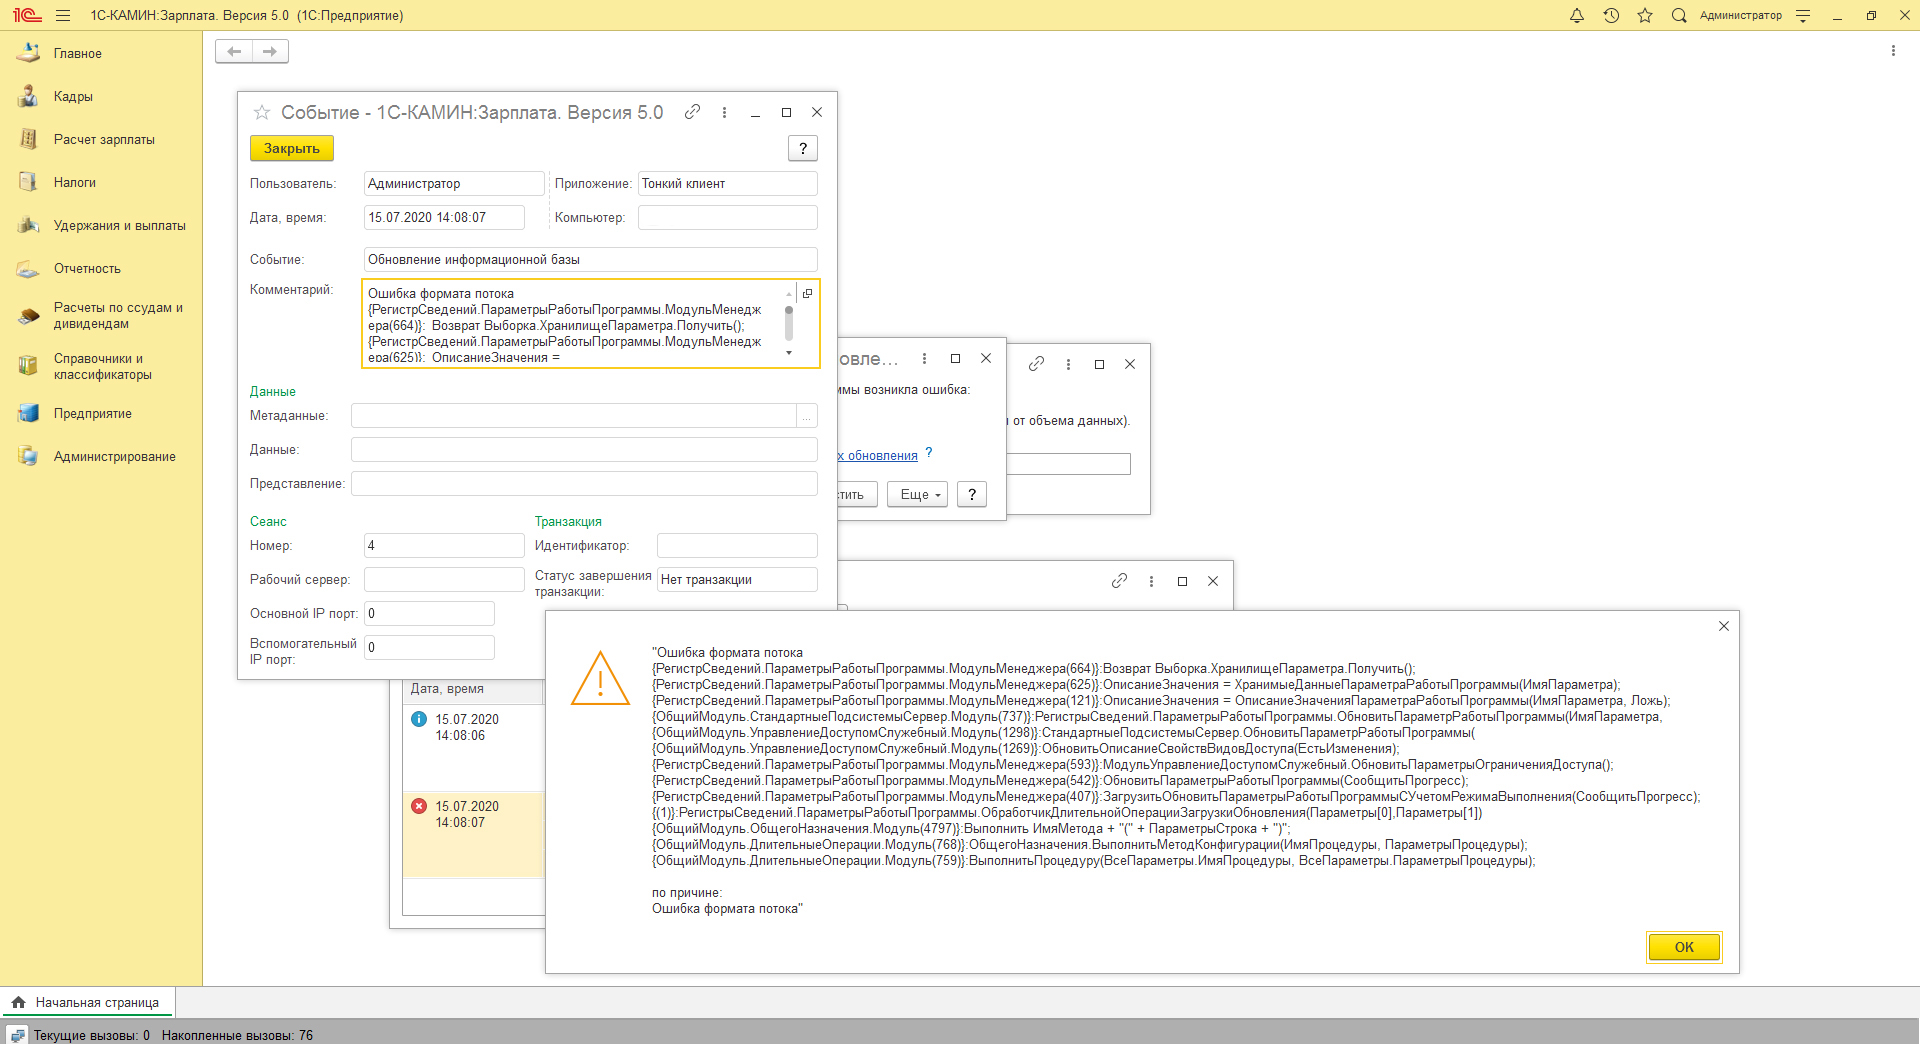Image resolution: width=1920 pixels, height=1044 pixels.
Task: Click help '?' button next to Еще
Action: 972,494
